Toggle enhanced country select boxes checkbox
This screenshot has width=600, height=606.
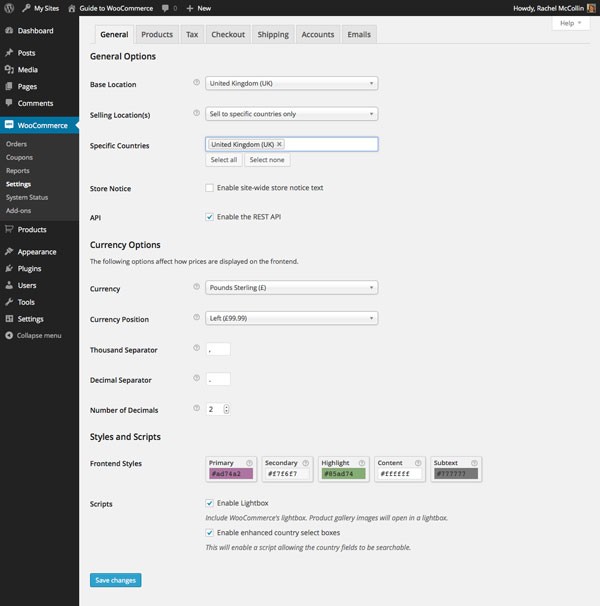[210, 533]
